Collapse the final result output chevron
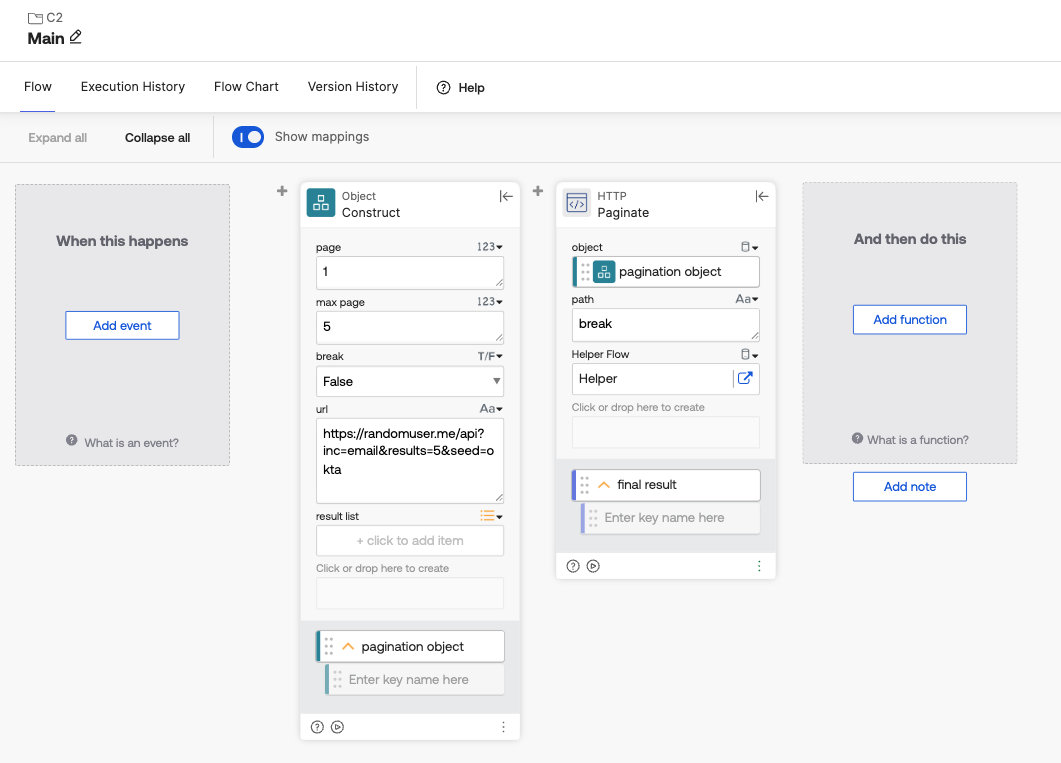1061x763 pixels. coord(604,485)
